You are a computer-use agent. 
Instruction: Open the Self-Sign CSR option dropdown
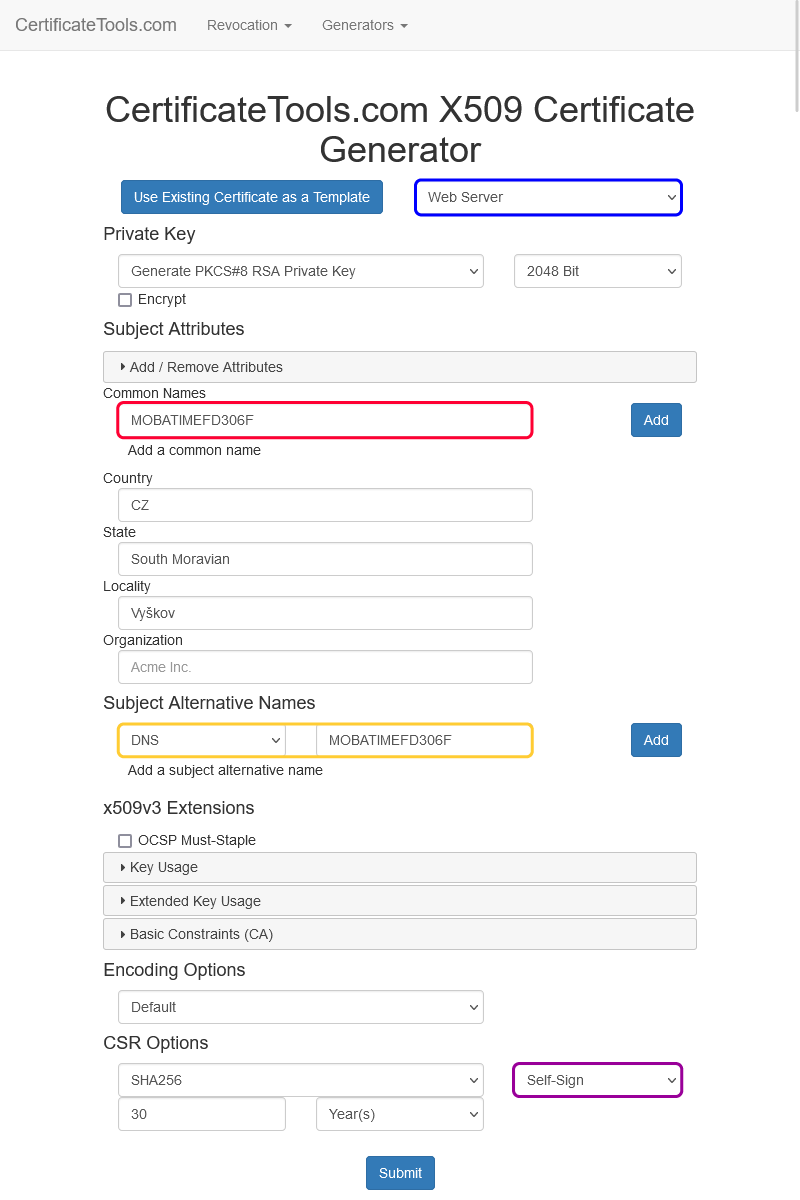597,1080
